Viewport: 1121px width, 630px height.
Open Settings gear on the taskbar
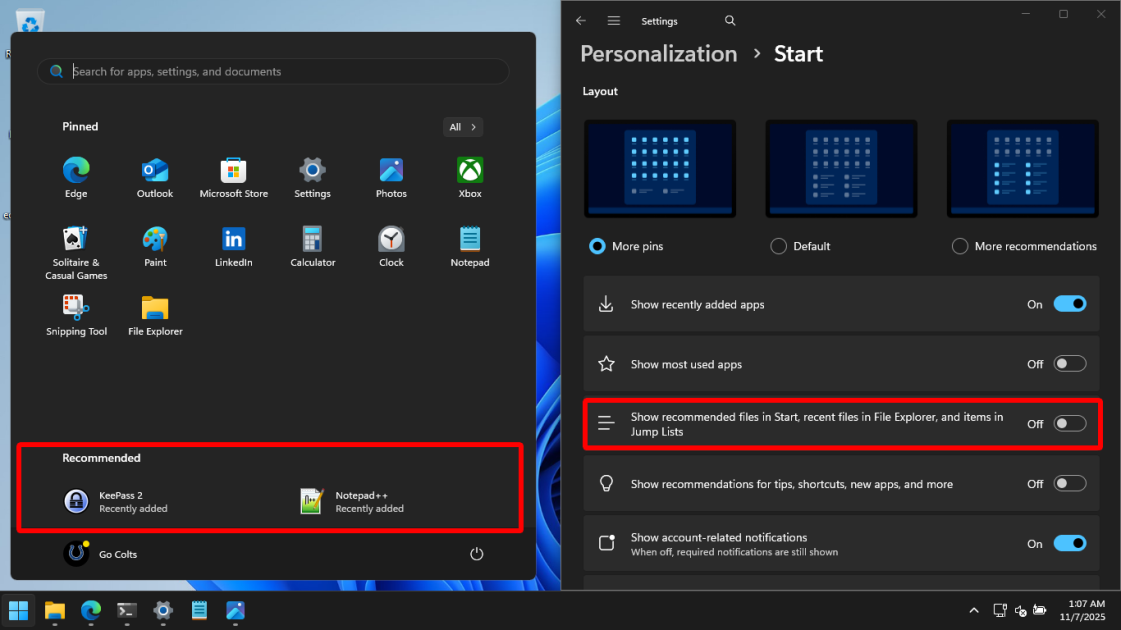pos(163,611)
